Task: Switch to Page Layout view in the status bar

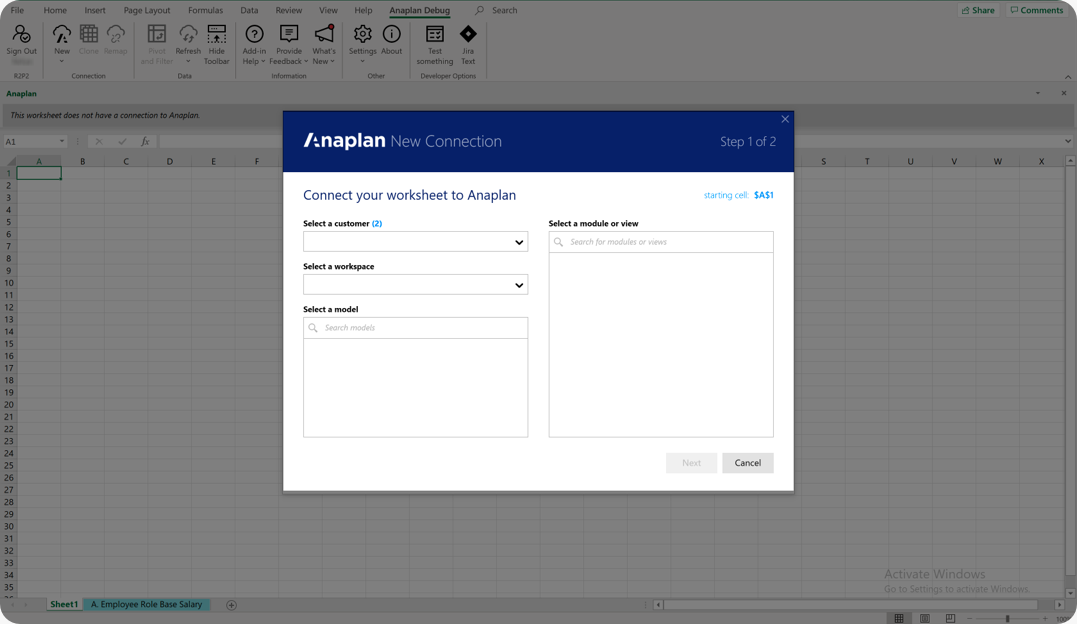Action: [x=925, y=619]
